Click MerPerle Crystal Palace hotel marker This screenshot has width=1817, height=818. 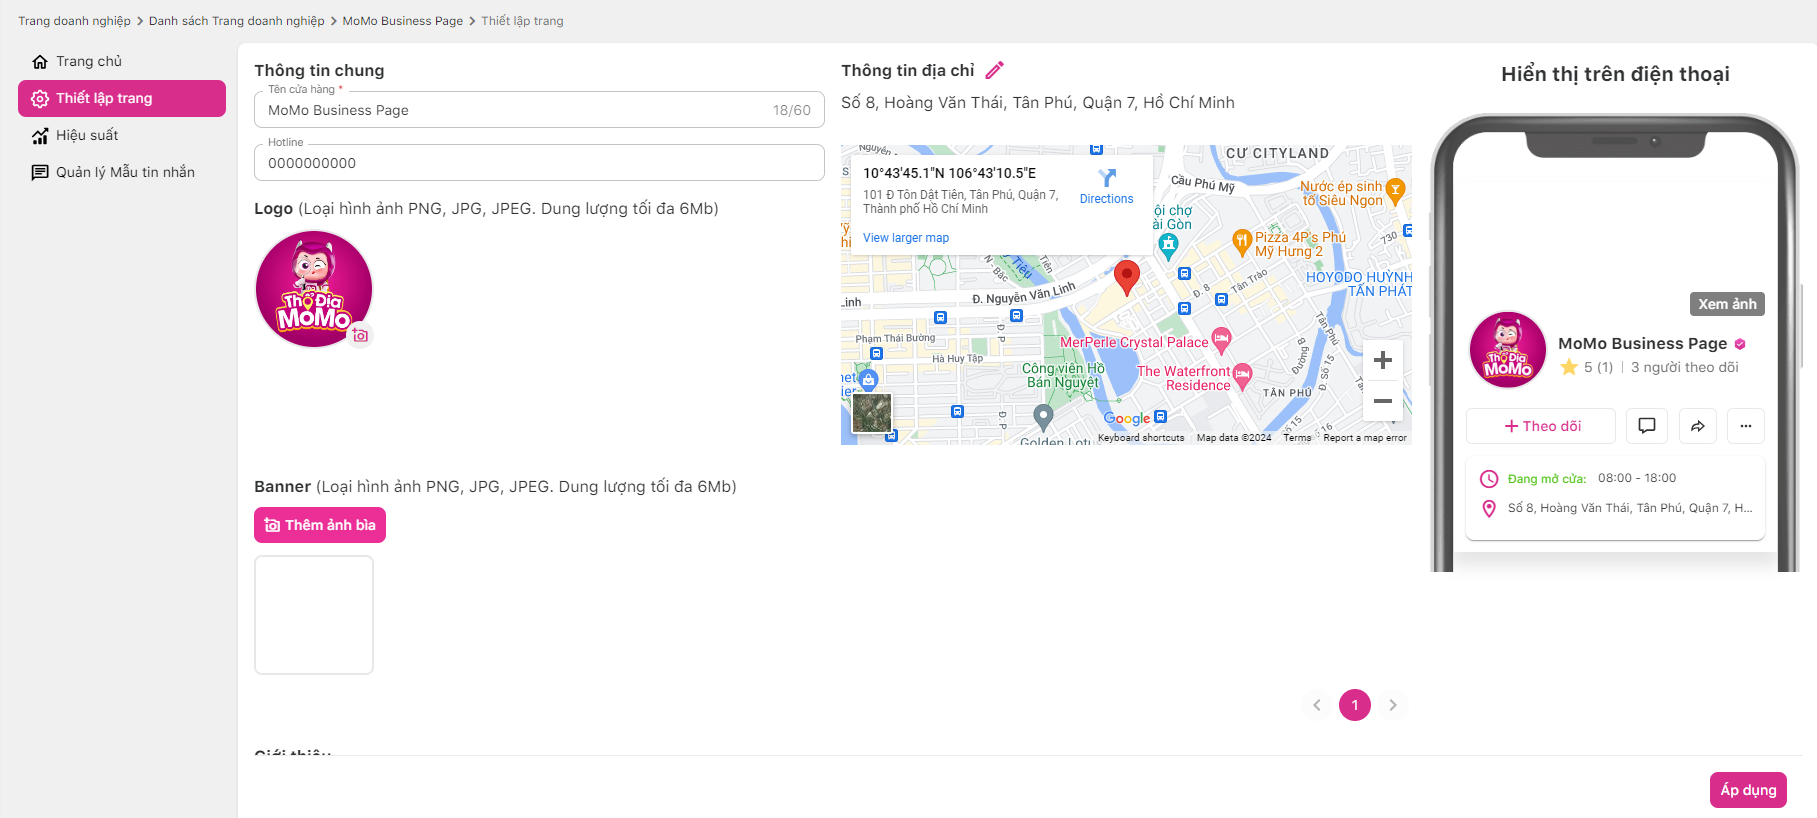[x=1221, y=340]
